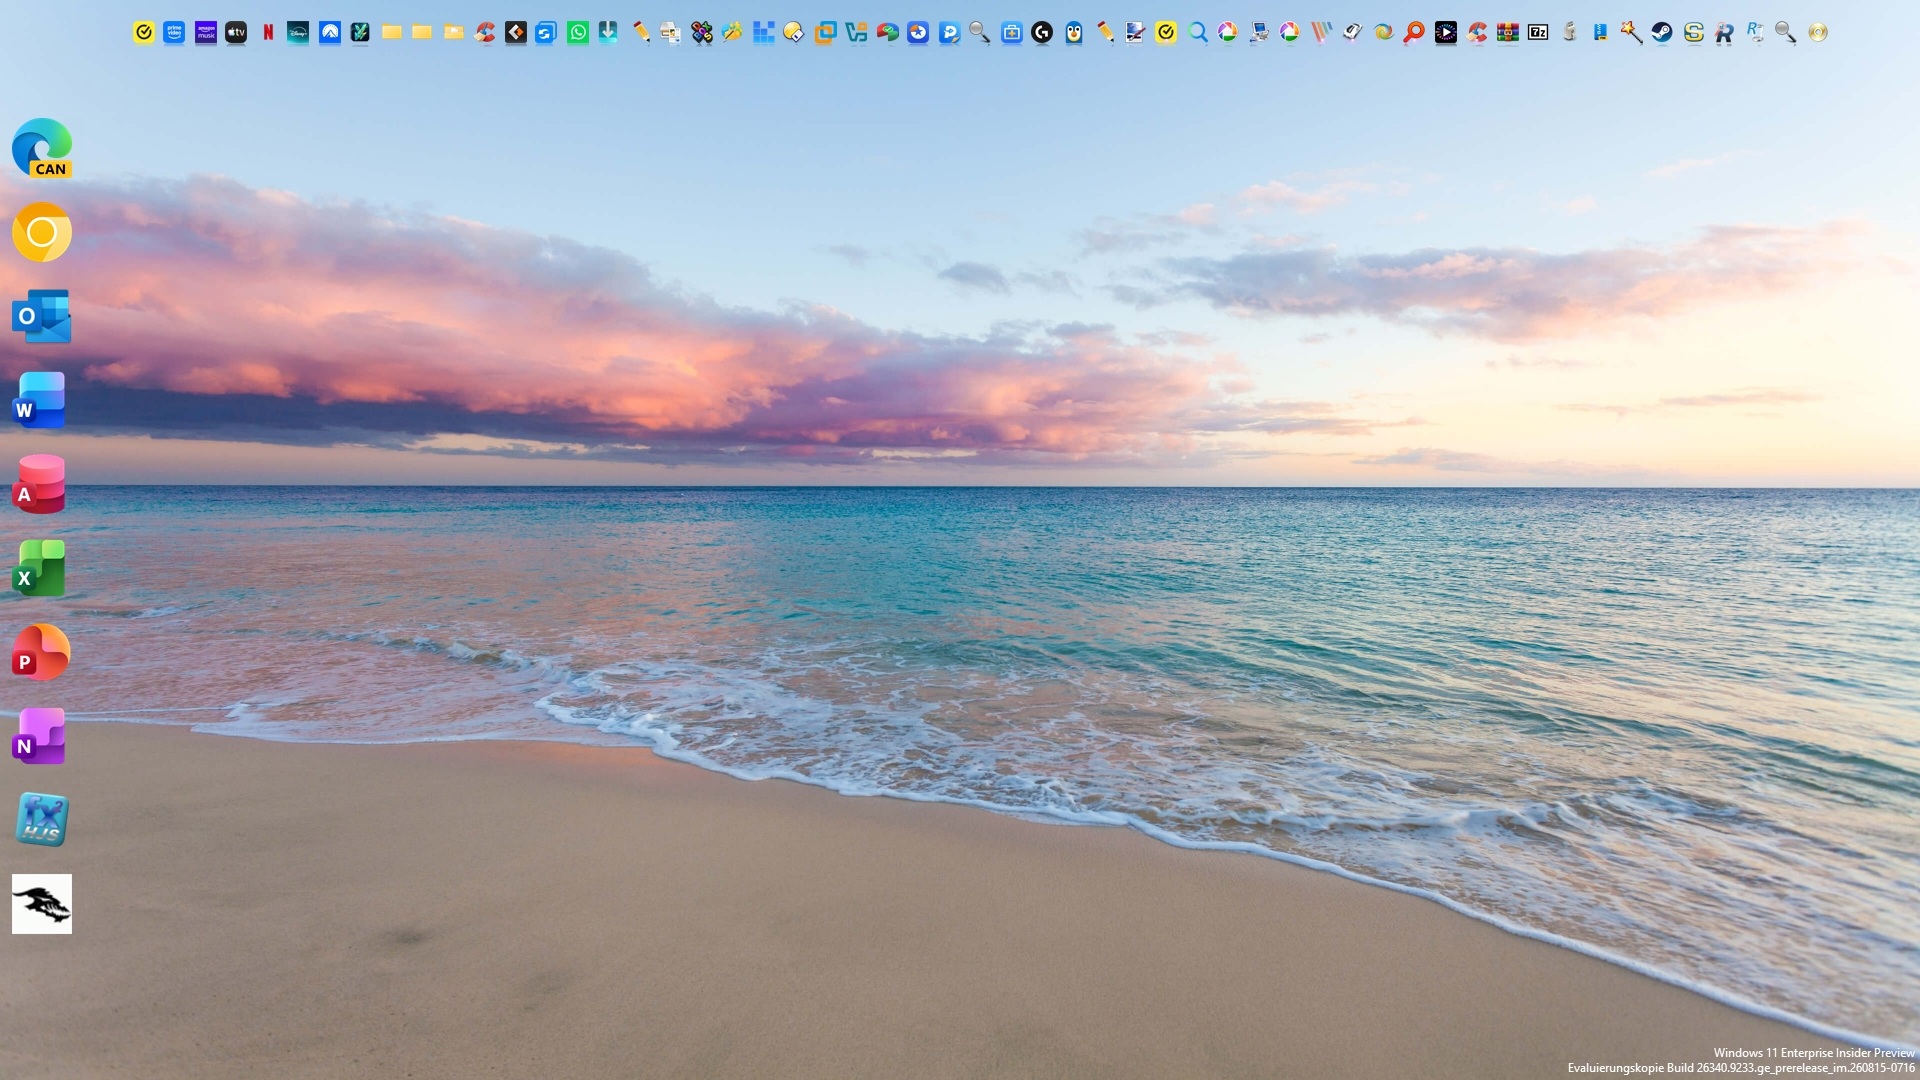Viewport: 1920px width, 1080px height.
Task: Launch OneNote from the desktop
Action: point(40,736)
